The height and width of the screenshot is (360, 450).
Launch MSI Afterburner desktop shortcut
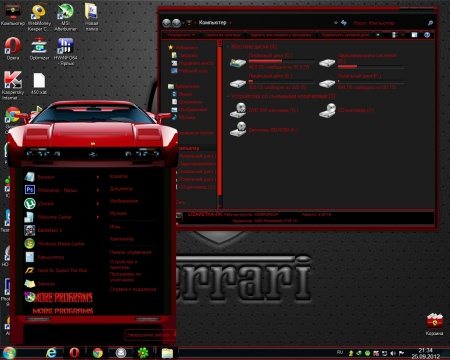click(66, 17)
